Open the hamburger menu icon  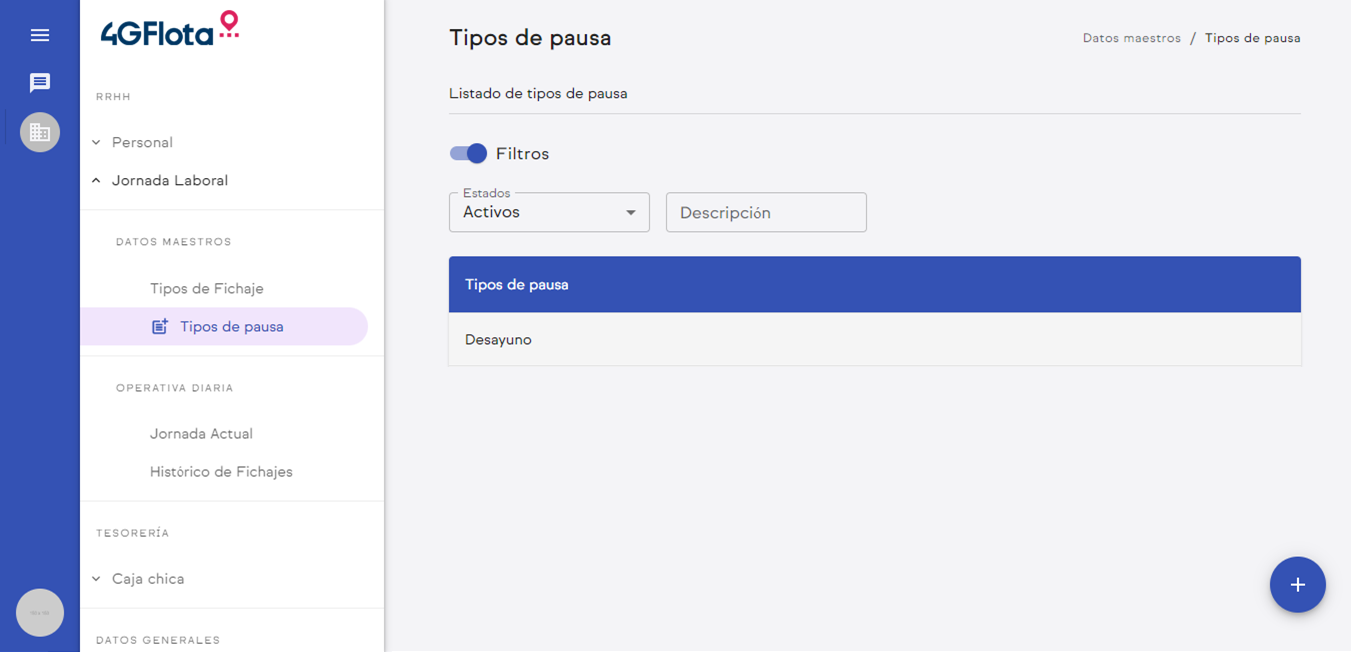pos(40,36)
